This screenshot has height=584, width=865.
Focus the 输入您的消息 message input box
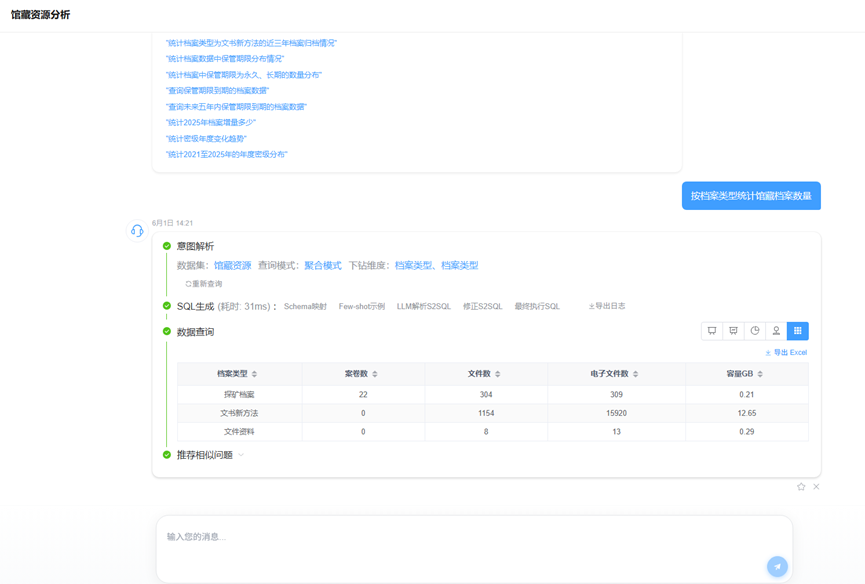(474, 549)
